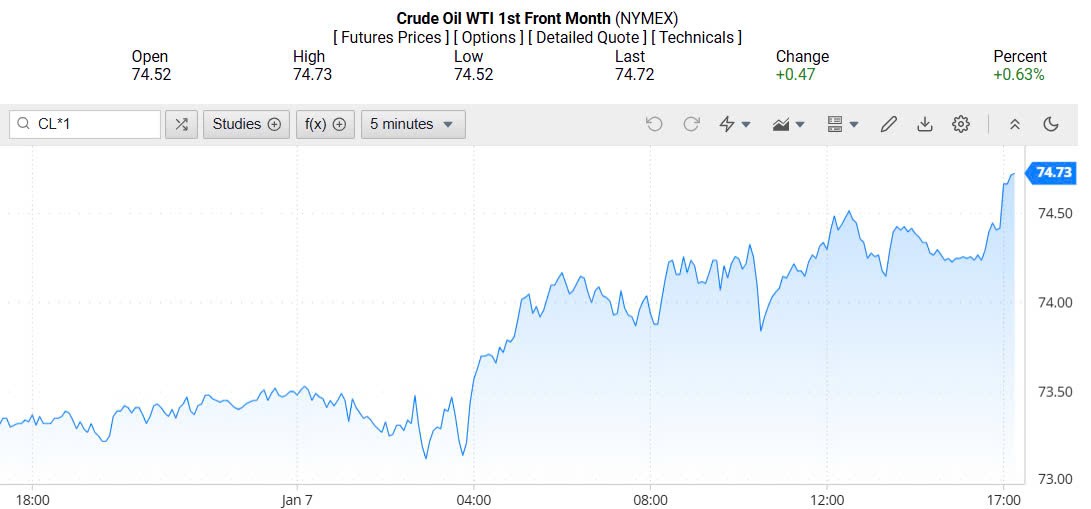
Task: Open the Technicals link
Action: [696, 37]
